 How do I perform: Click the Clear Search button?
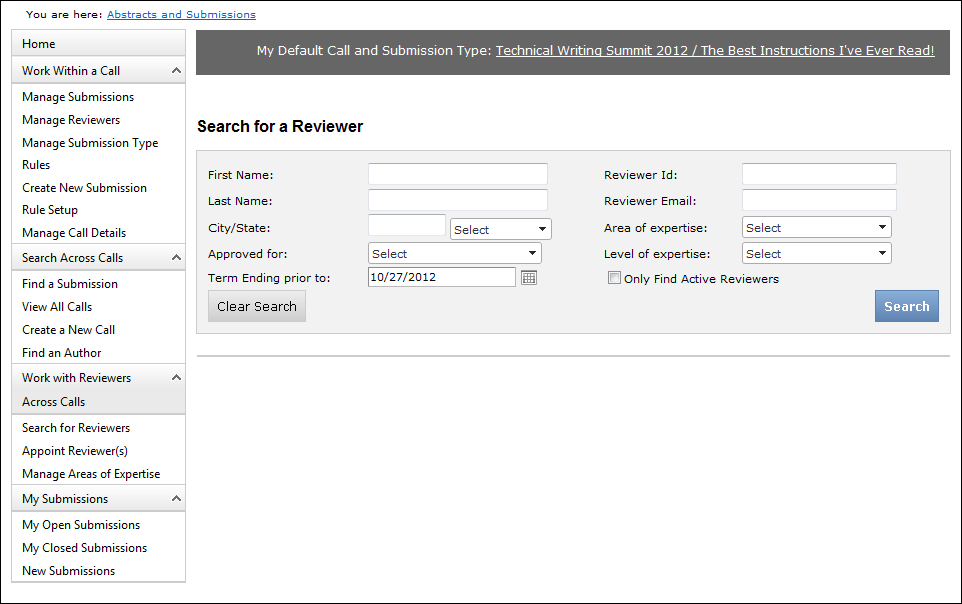coord(256,306)
